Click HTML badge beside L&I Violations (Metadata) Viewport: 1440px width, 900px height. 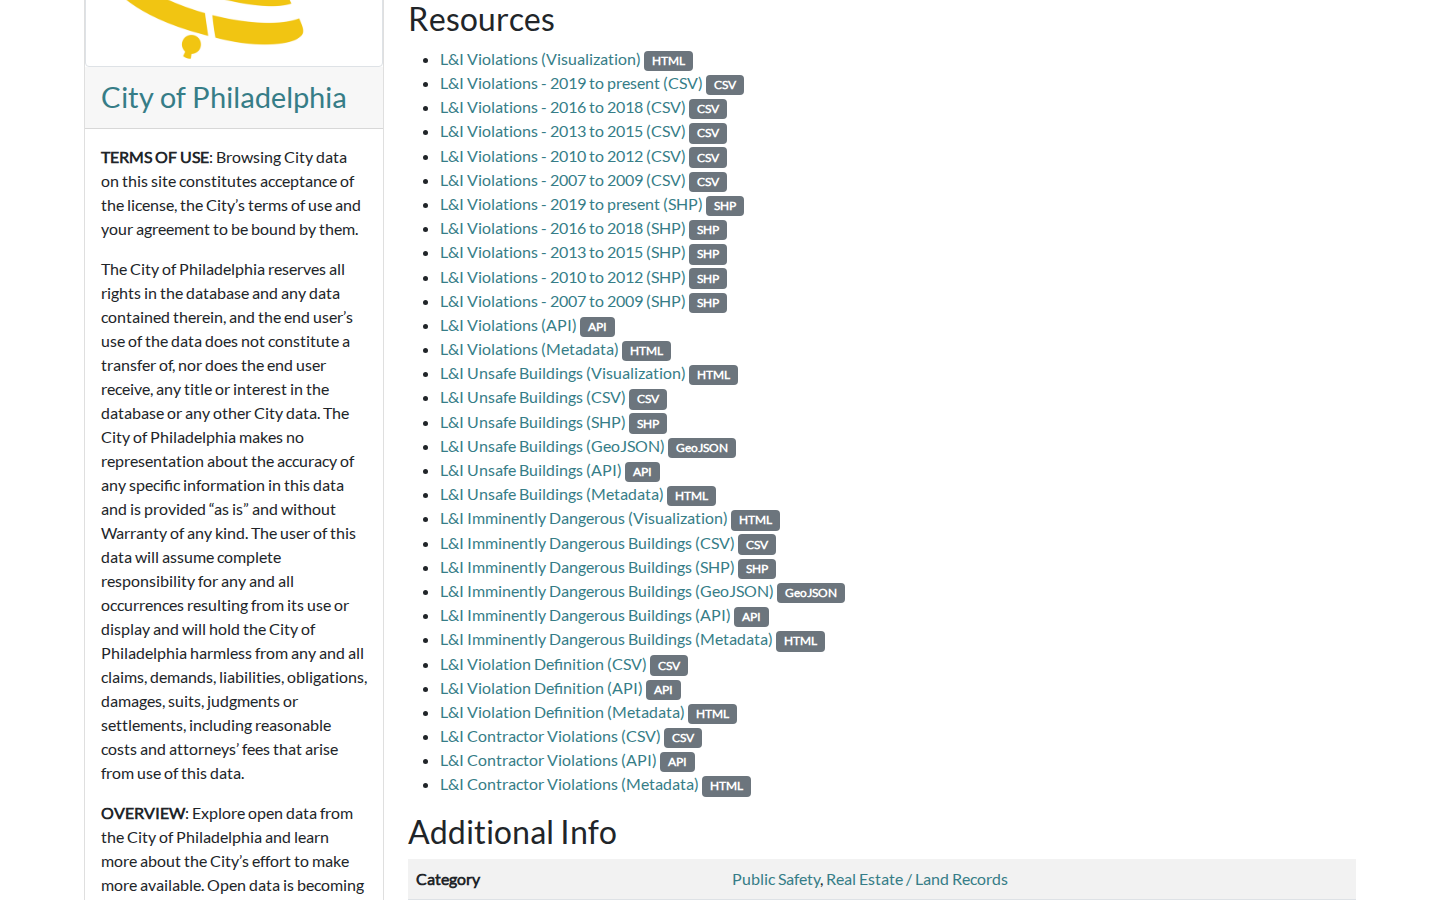coord(646,351)
